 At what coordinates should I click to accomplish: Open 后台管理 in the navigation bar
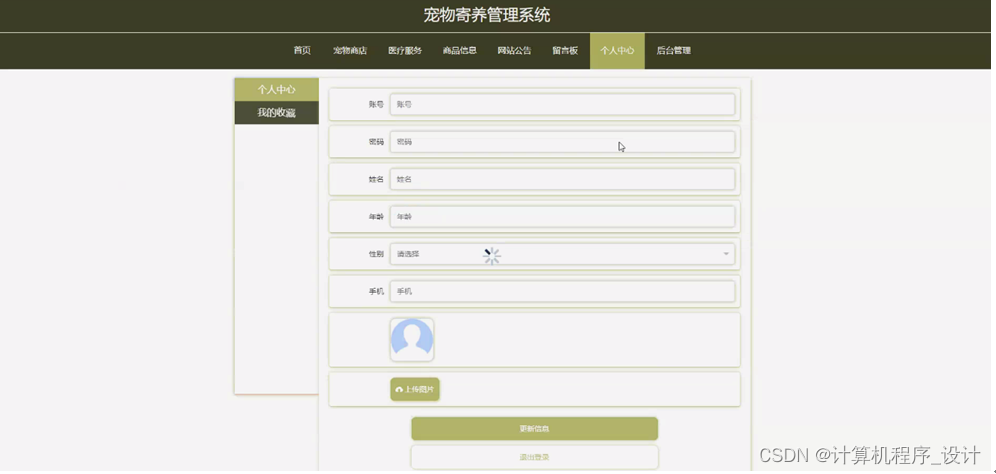pos(673,51)
